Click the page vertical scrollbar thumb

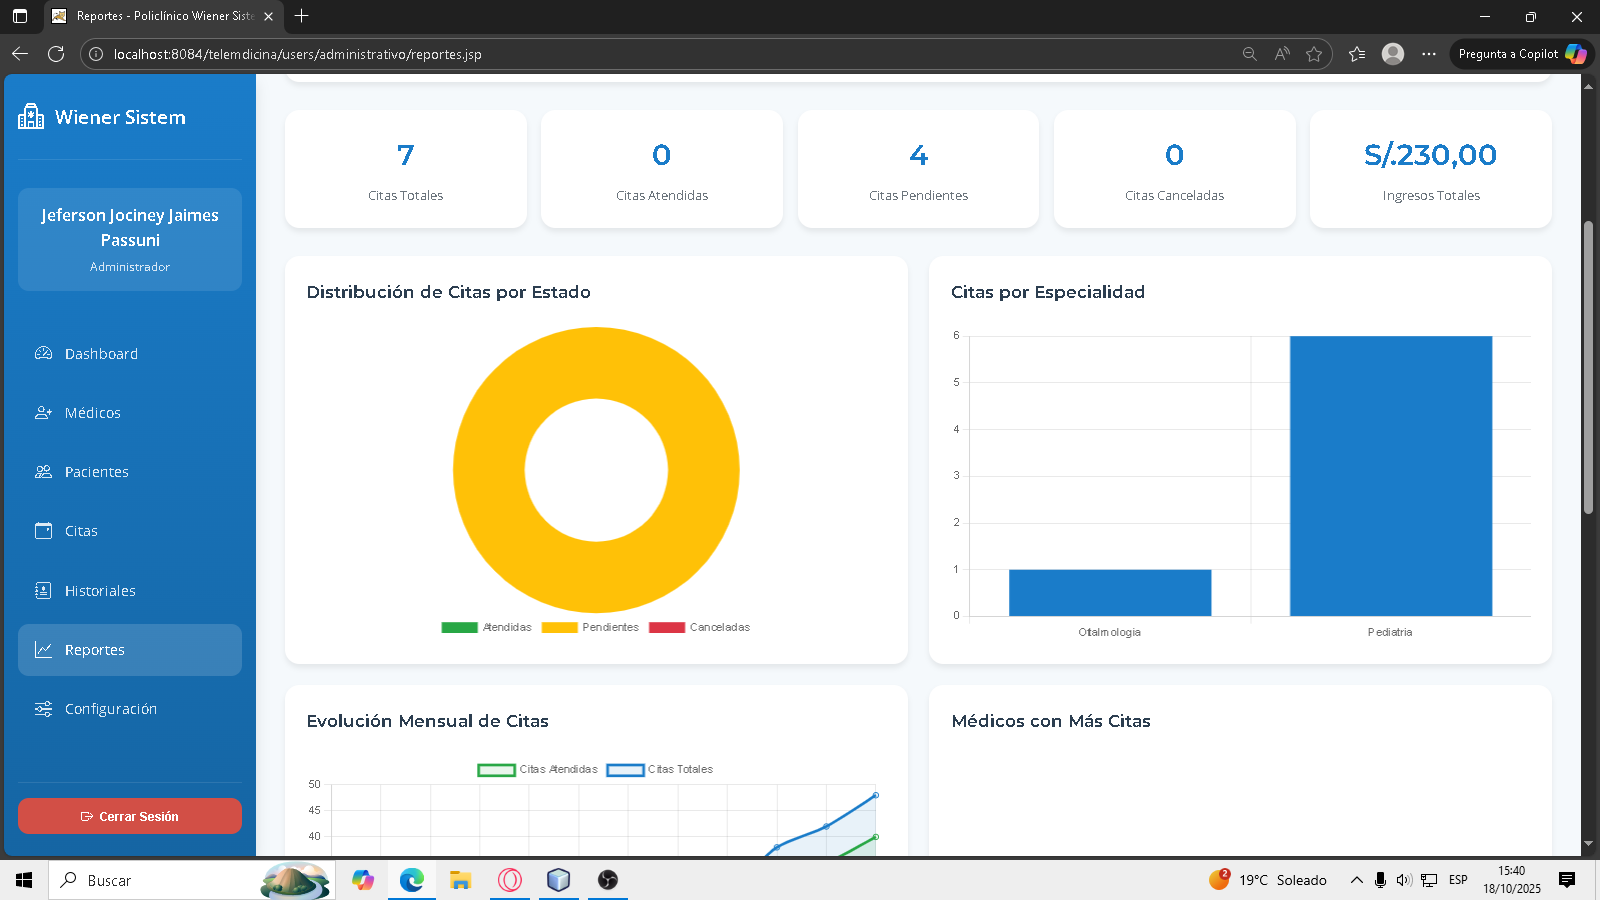(1588, 368)
